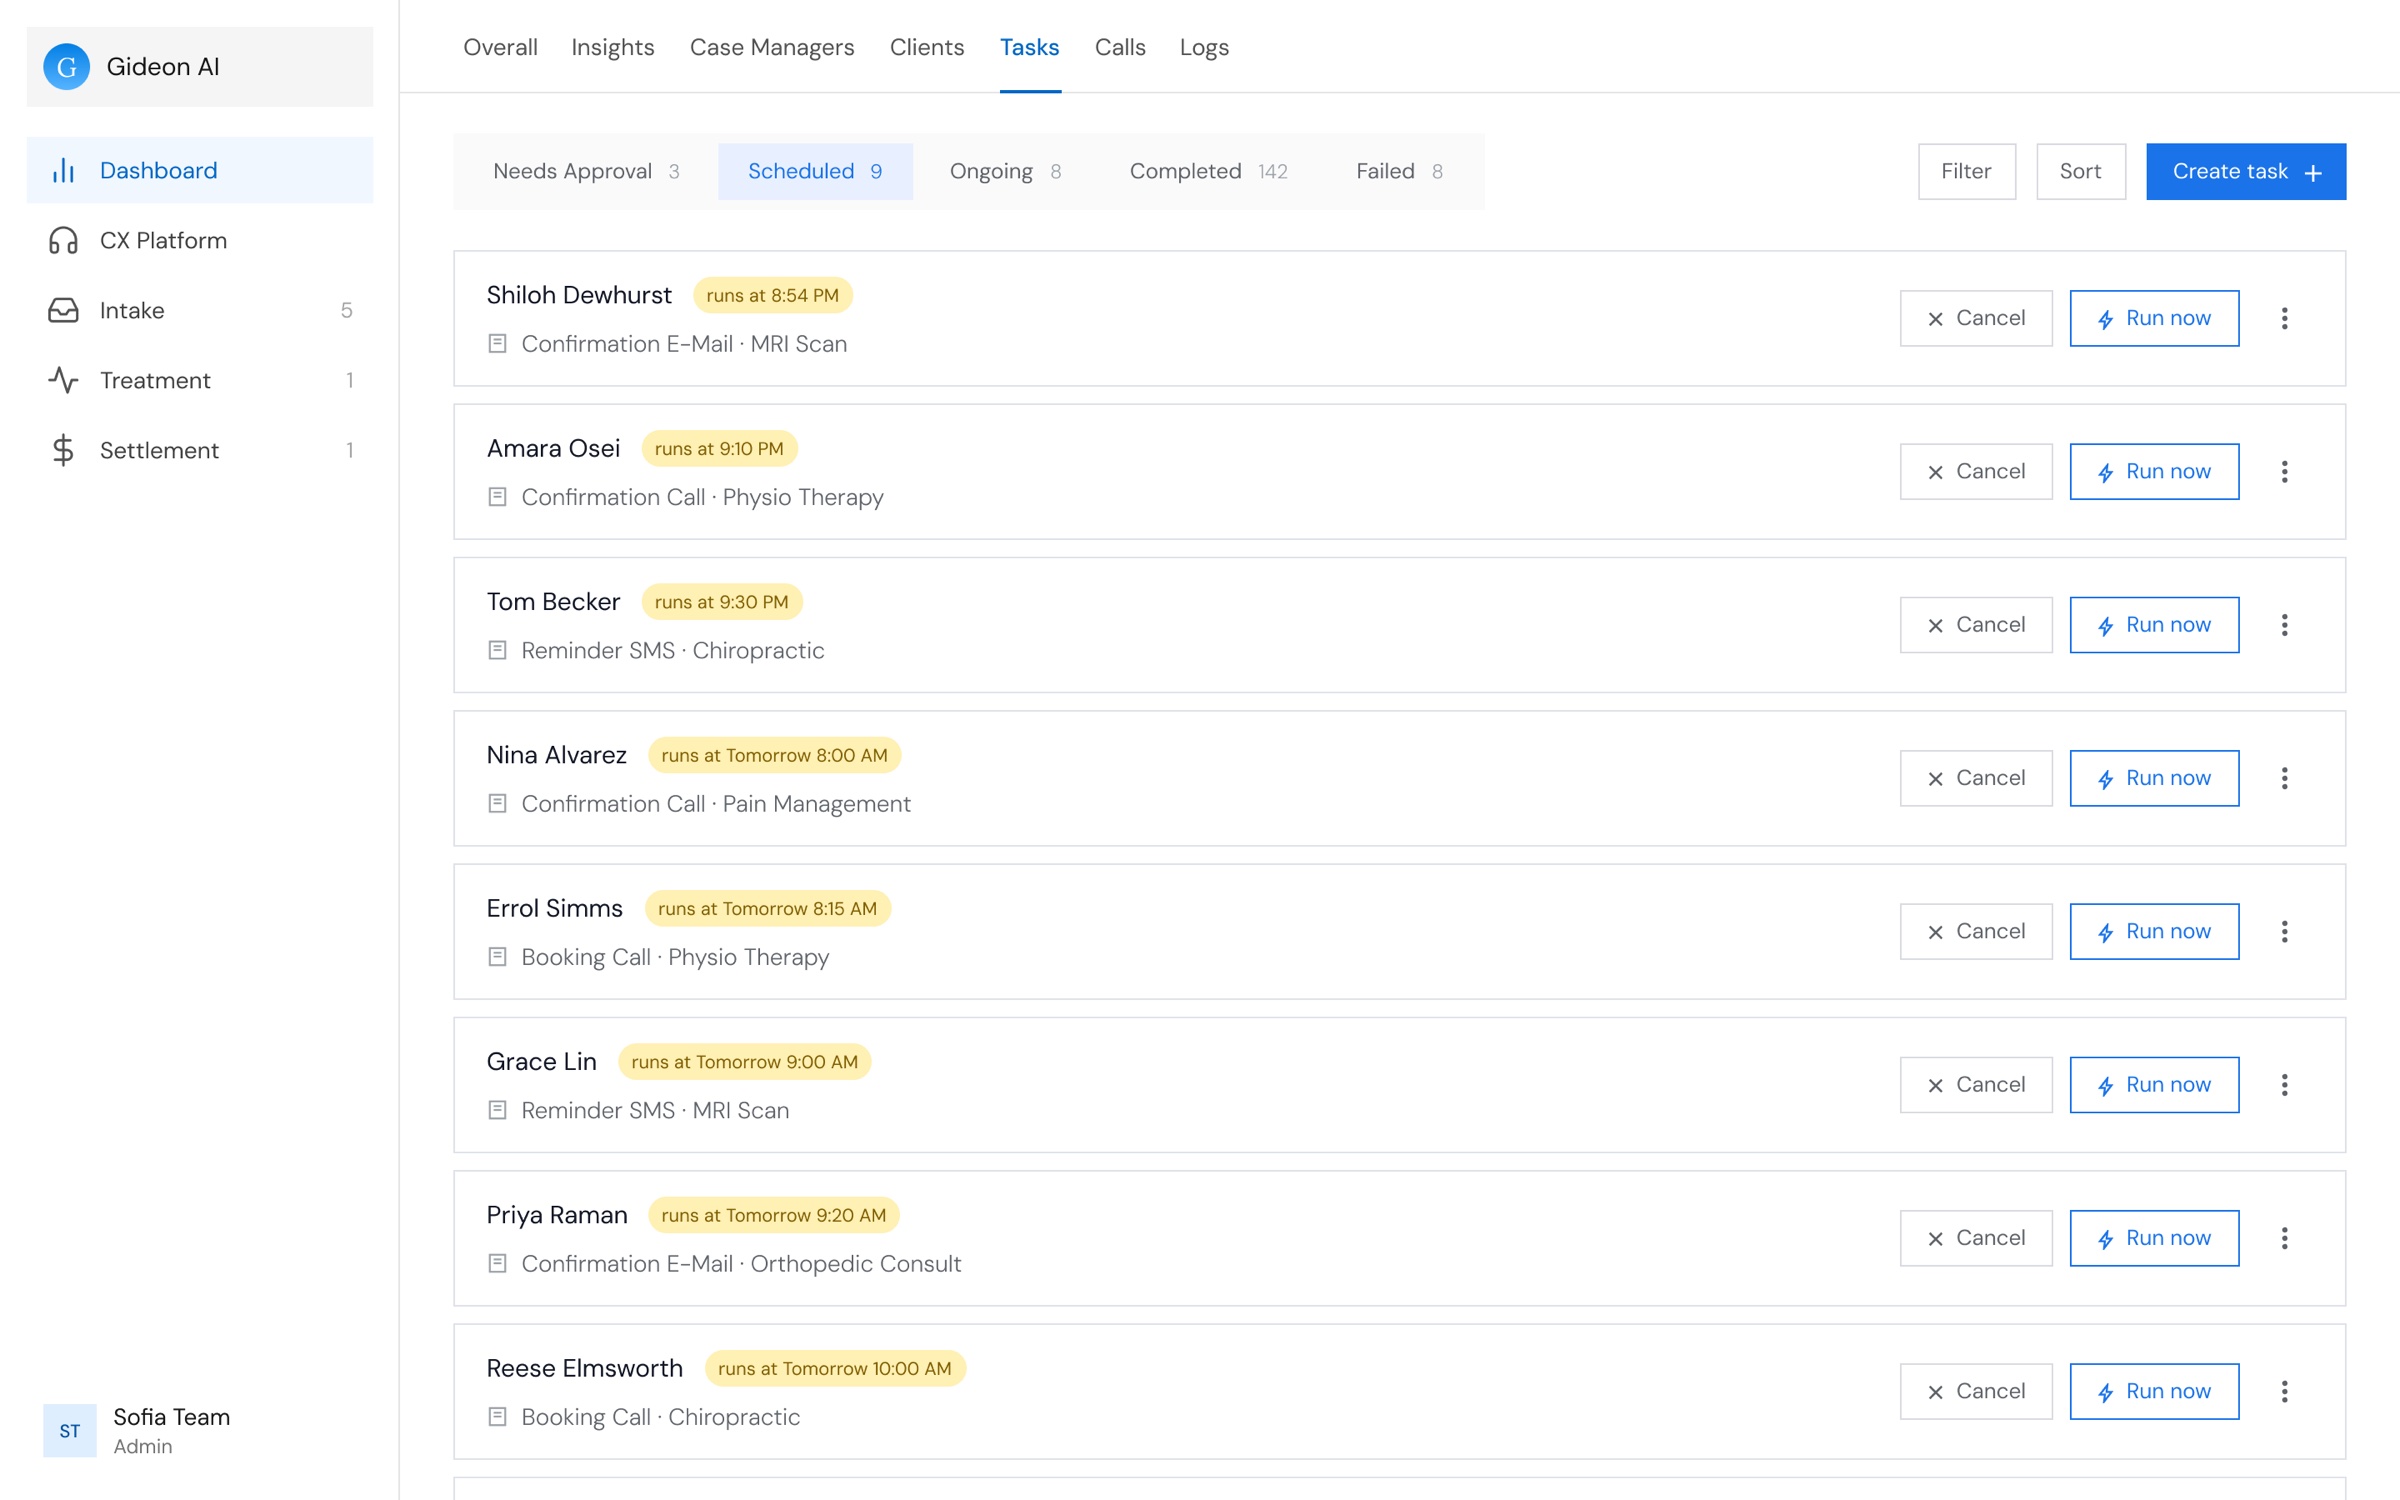Open the kebab menu for Grace Lin

pyautogui.click(x=2284, y=1085)
